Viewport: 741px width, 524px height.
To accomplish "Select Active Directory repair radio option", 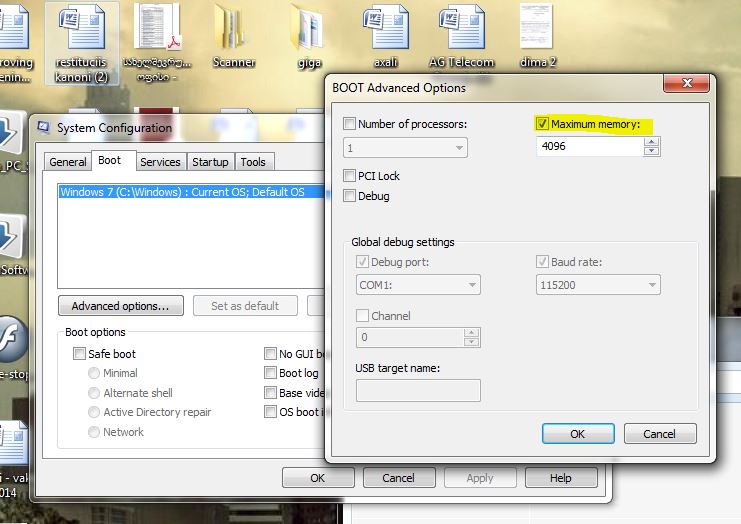I will tap(94, 412).
